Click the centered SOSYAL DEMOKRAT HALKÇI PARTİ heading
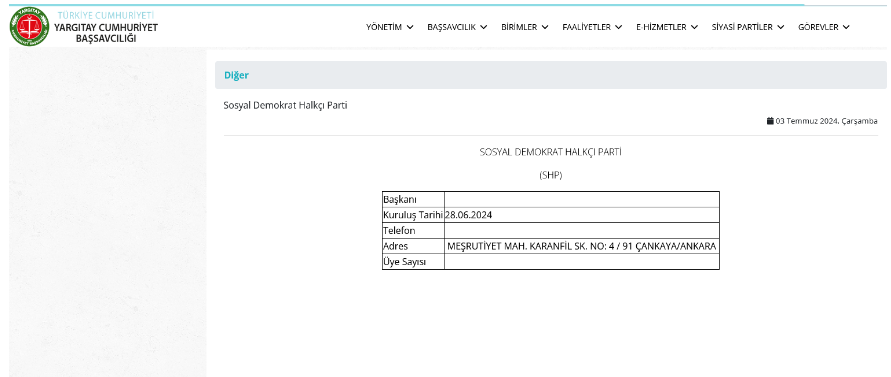This screenshot has width=891, height=377. coord(551,152)
